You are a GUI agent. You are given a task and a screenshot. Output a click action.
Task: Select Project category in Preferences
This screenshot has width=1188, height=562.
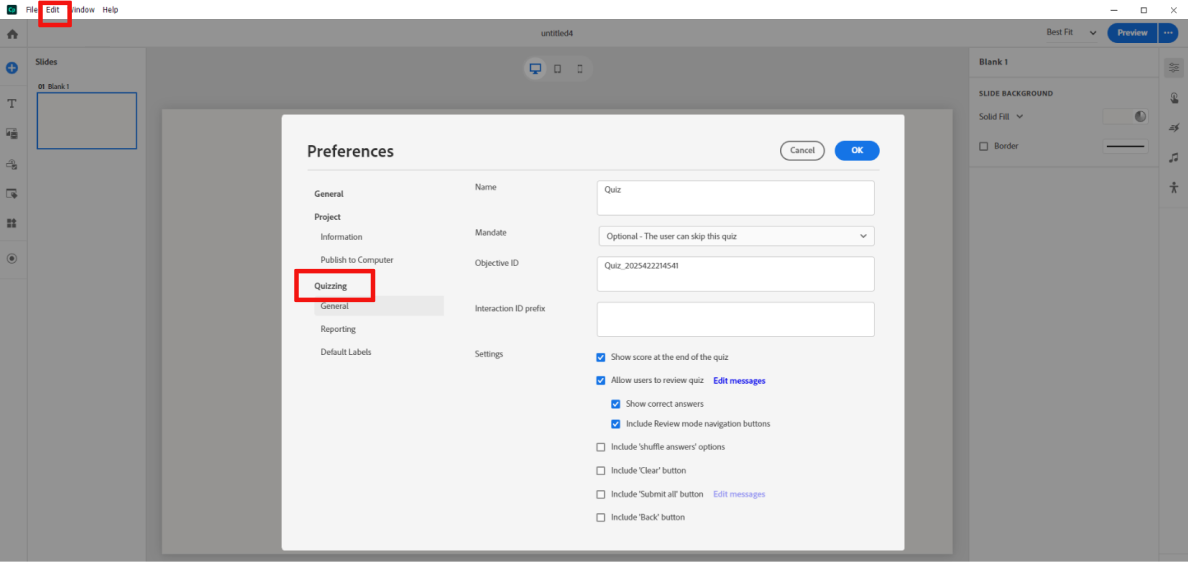327,217
